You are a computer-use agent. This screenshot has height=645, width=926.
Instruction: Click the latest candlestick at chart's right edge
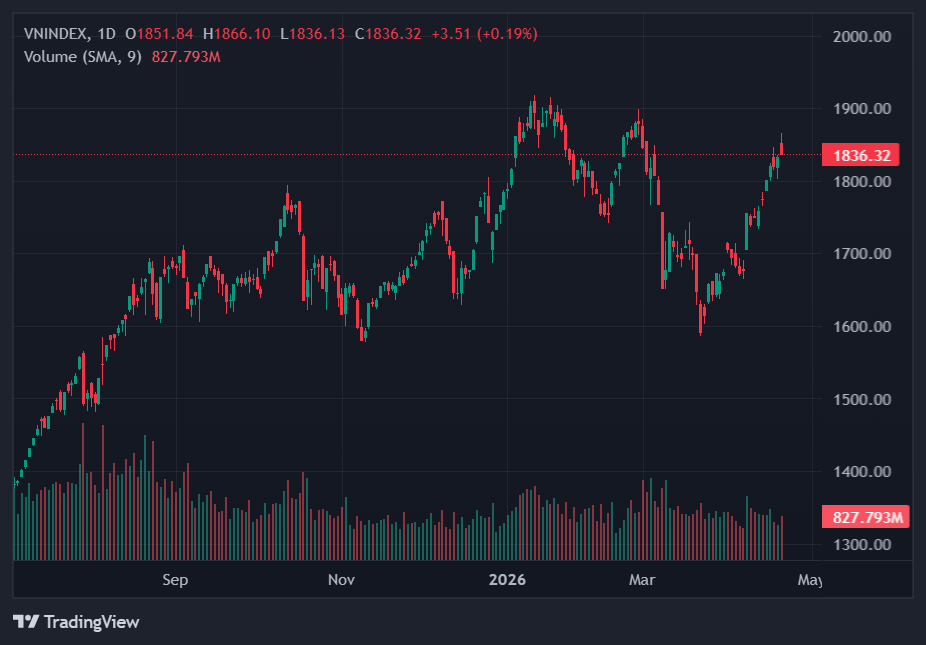pyautogui.click(x=782, y=148)
